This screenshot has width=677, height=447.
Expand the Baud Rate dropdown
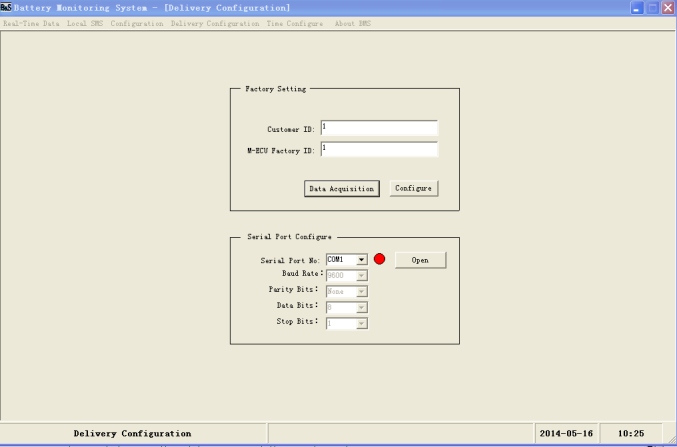coord(362,275)
